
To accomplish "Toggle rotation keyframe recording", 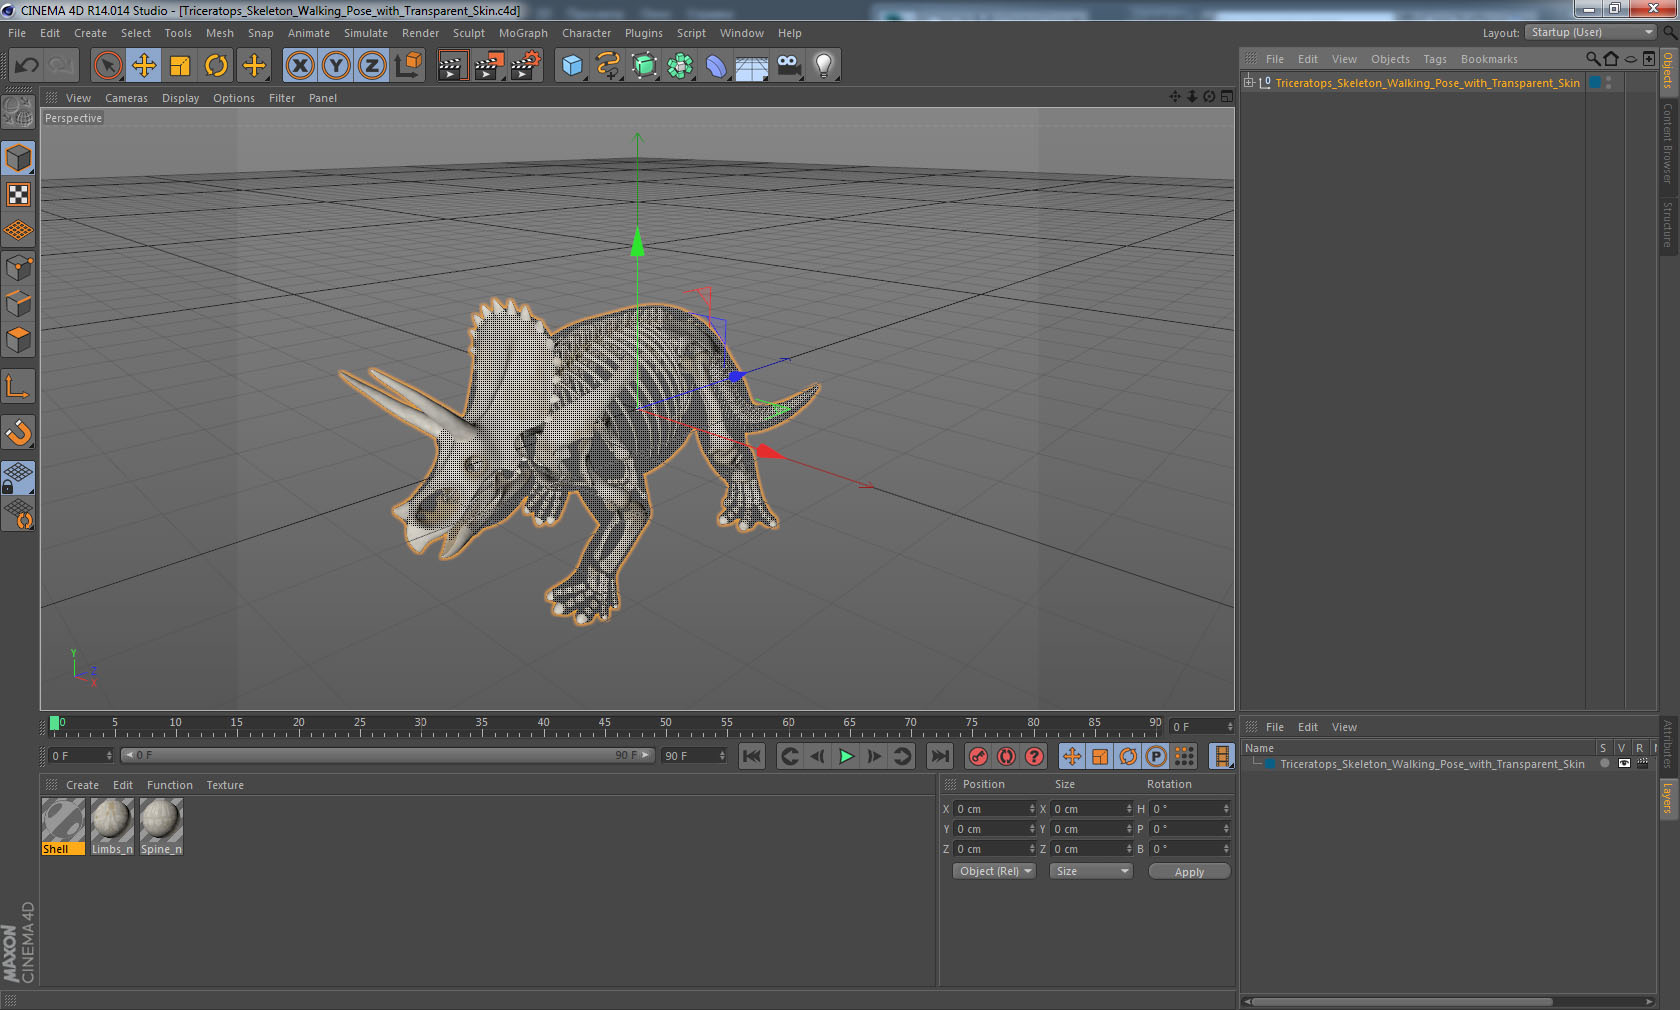I will pos(1127,756).
